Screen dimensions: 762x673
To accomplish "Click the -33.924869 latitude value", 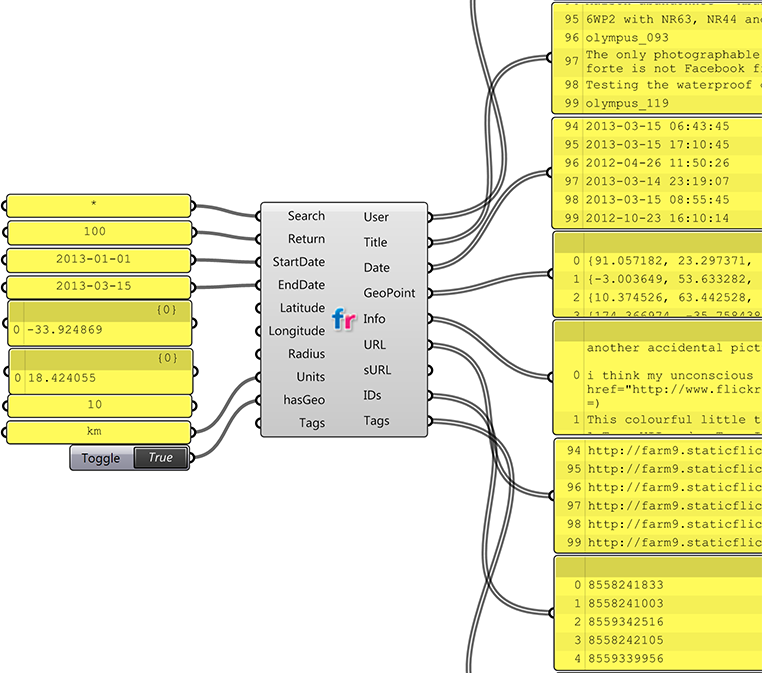I will coord(65,329).
